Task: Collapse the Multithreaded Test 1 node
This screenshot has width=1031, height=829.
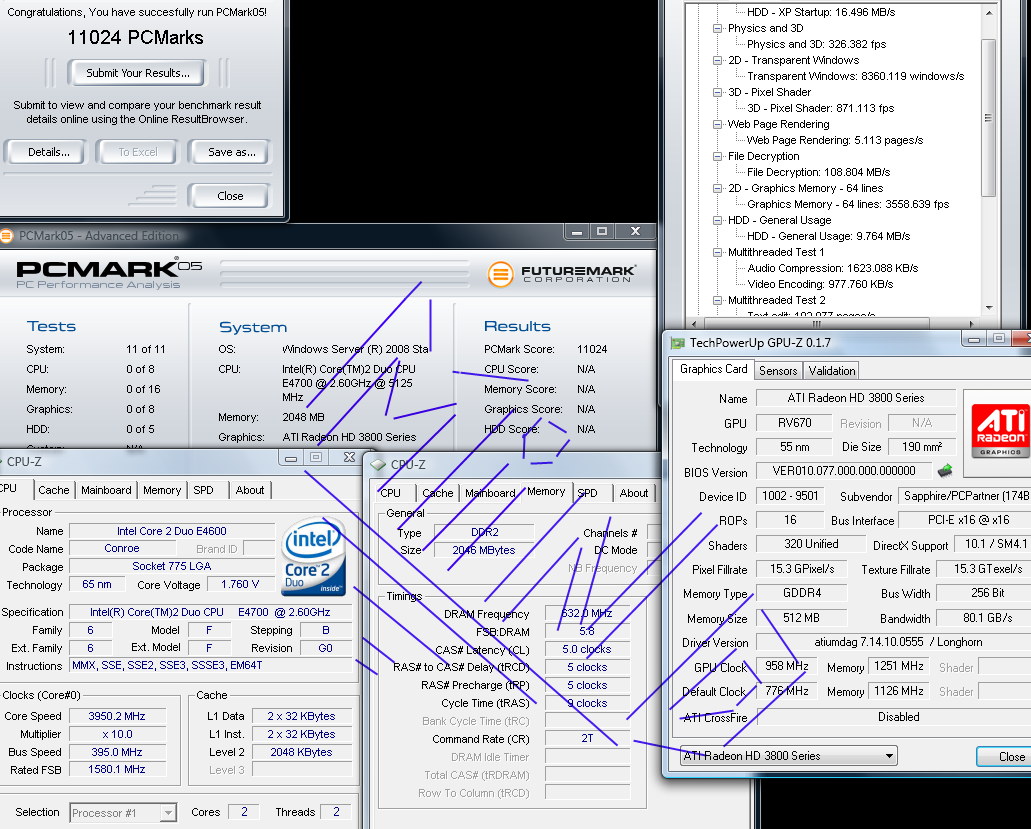Action: click(717, 252)
